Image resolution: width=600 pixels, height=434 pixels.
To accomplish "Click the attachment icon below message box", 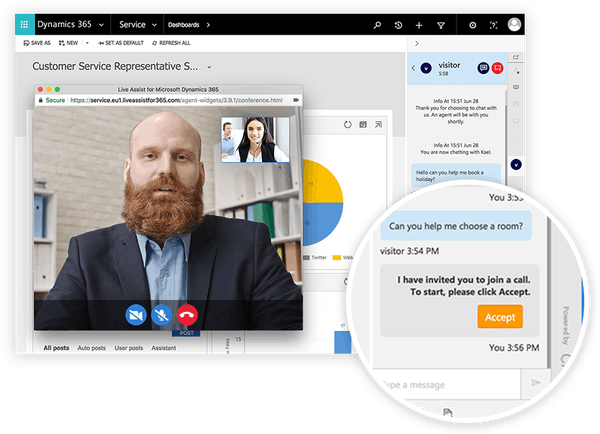I will 447,413.
